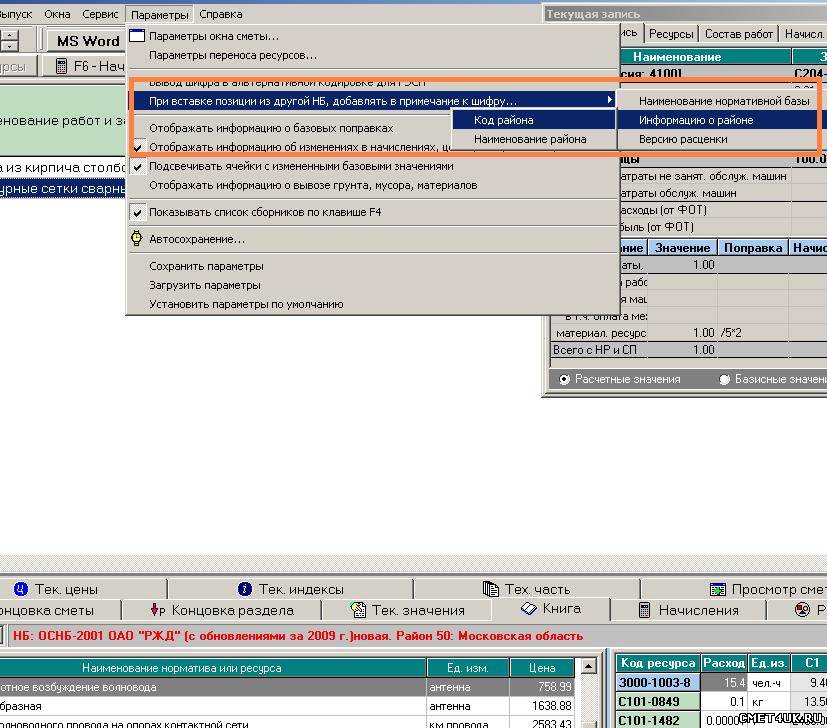The image size is (827, 728).
Task: Click Загрузить параметры
Action: [372, 285]
